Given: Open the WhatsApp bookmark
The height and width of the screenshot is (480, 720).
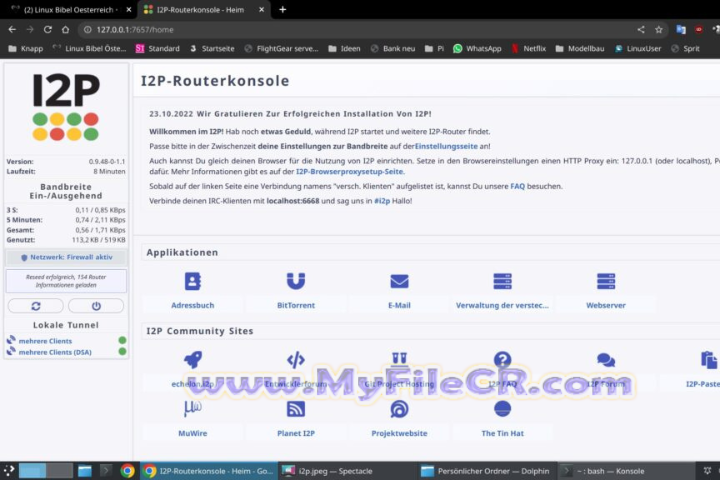Looking at the screenshot, I should click(x=477, y=48).
